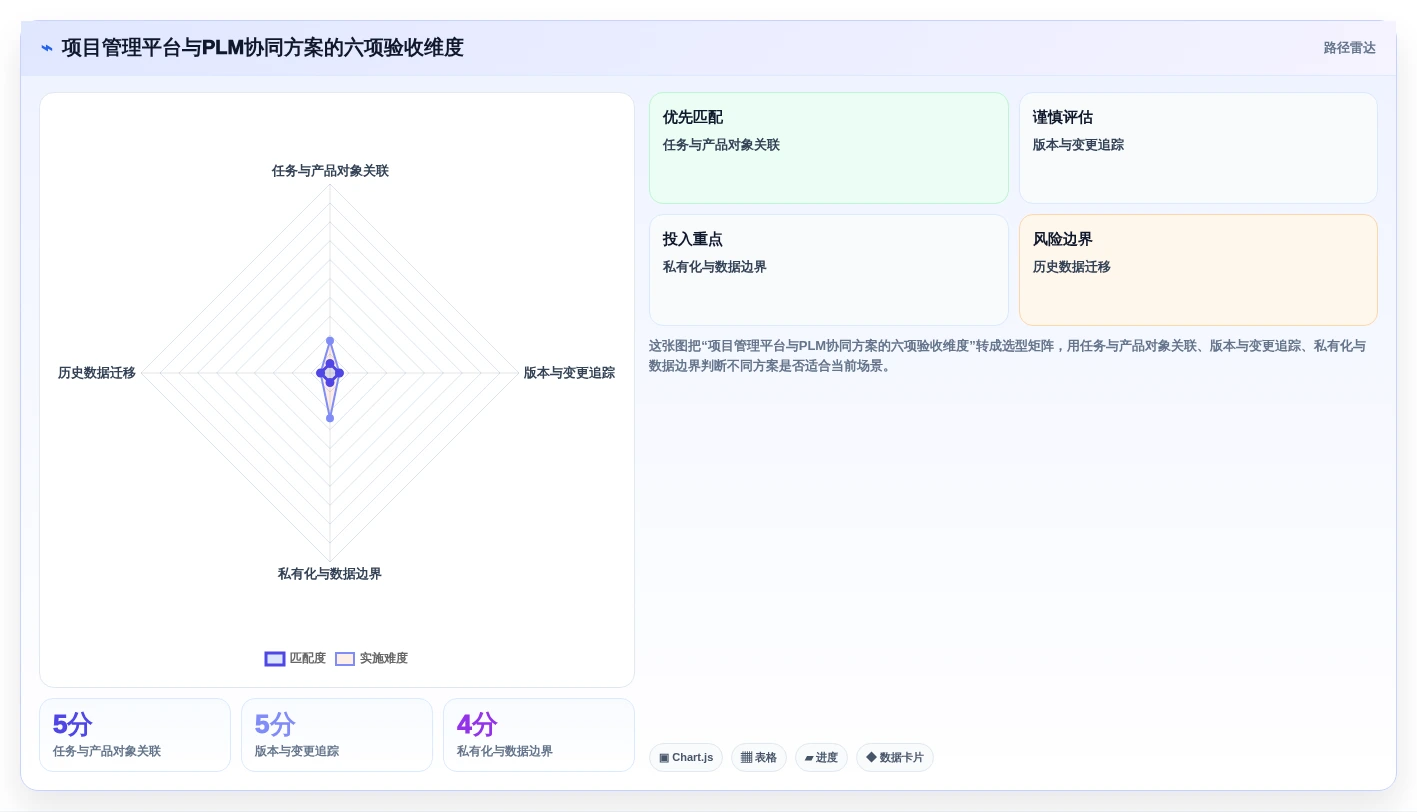Select the 数据卡片 tag chip
Viewport: 1417px width, 812px height.
click(x=895, y=757)
